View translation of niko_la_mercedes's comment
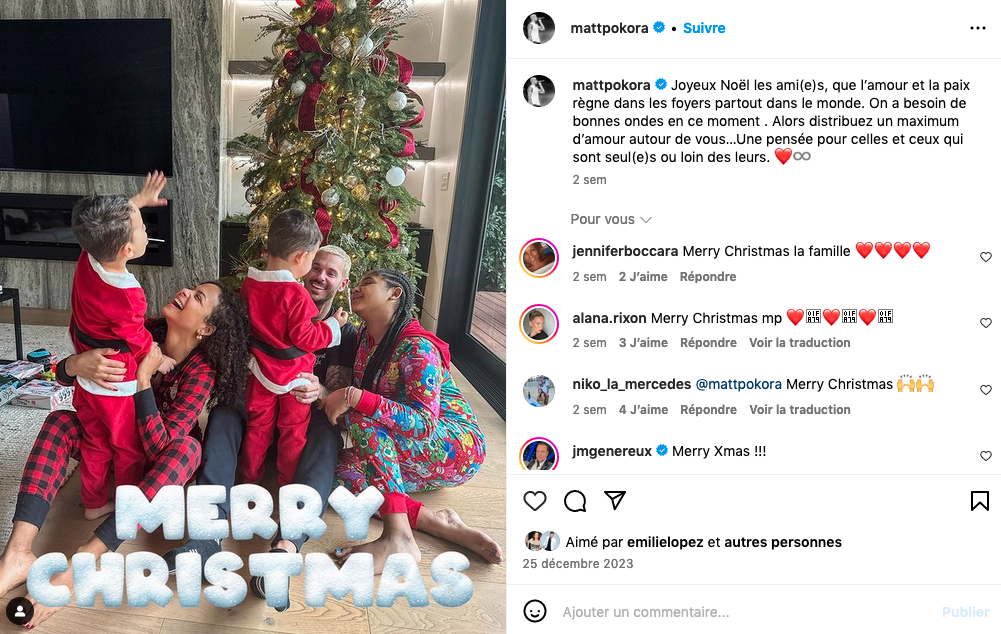 pos(799,410)
